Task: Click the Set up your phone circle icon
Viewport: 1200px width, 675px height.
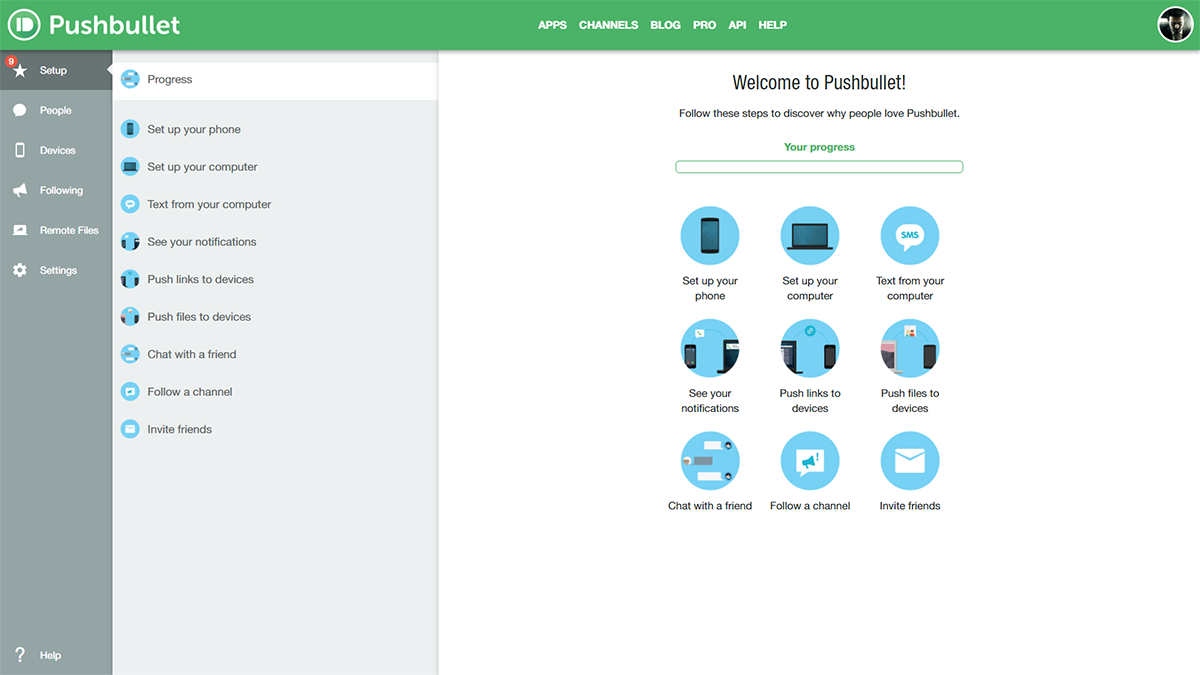Action: pyautogui.click(x=710, y=236)
